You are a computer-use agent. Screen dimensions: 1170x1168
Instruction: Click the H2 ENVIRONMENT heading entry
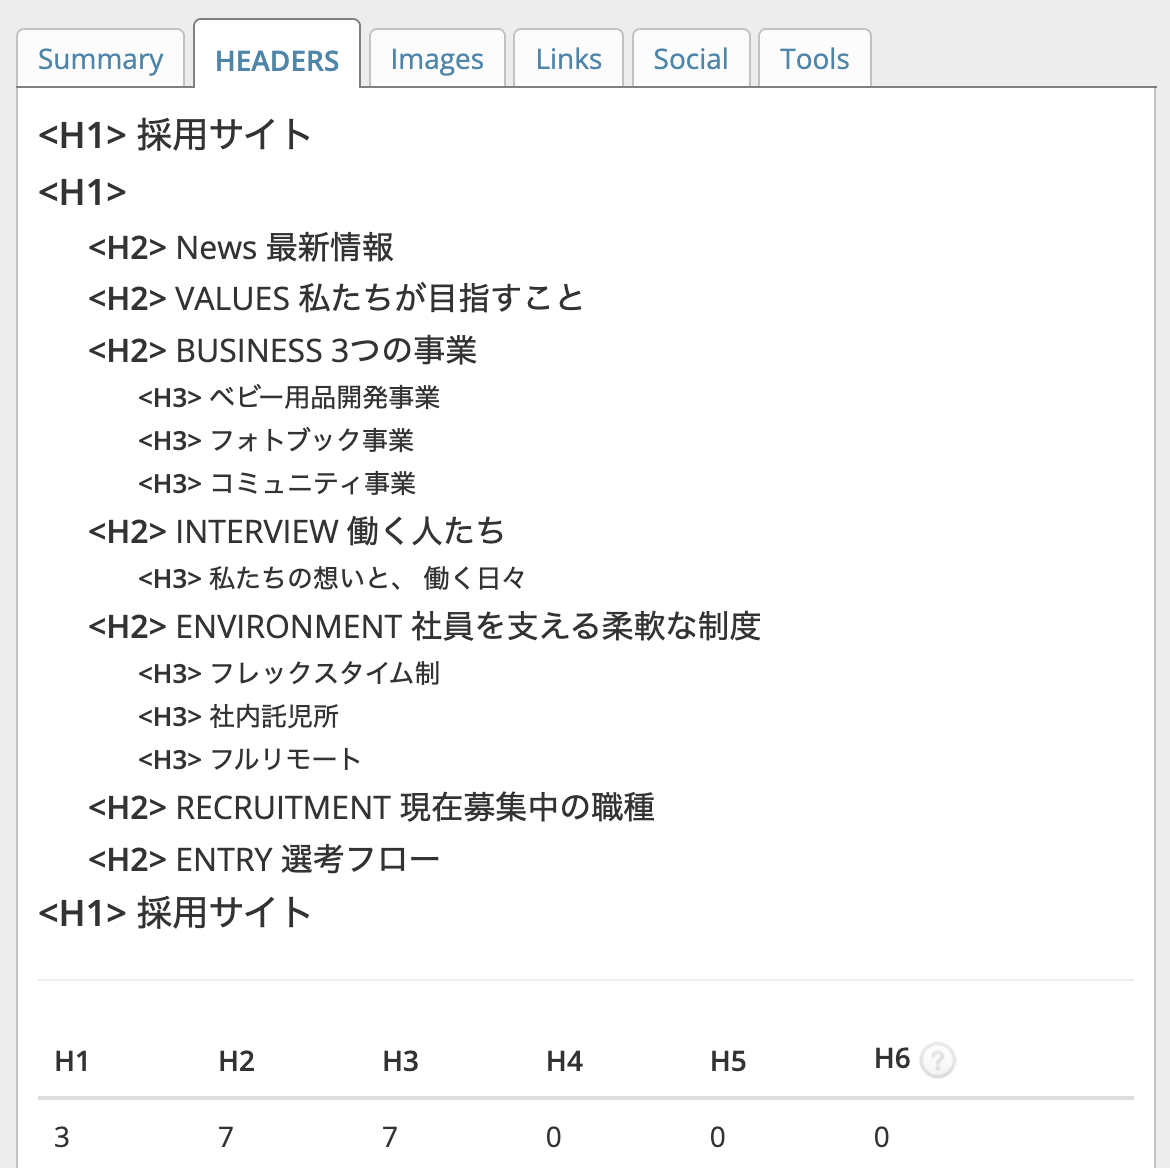click(x=424, y=627)
